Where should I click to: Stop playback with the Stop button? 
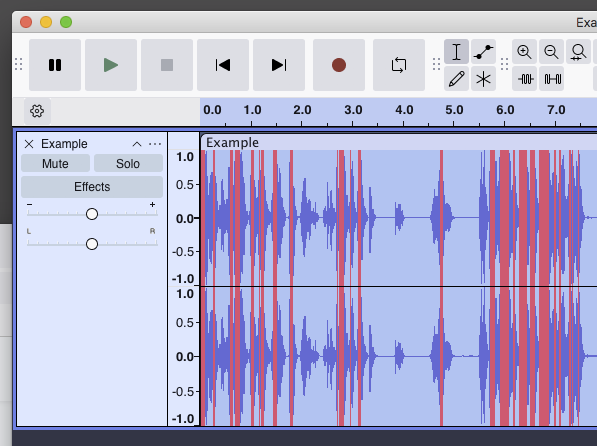167,65
